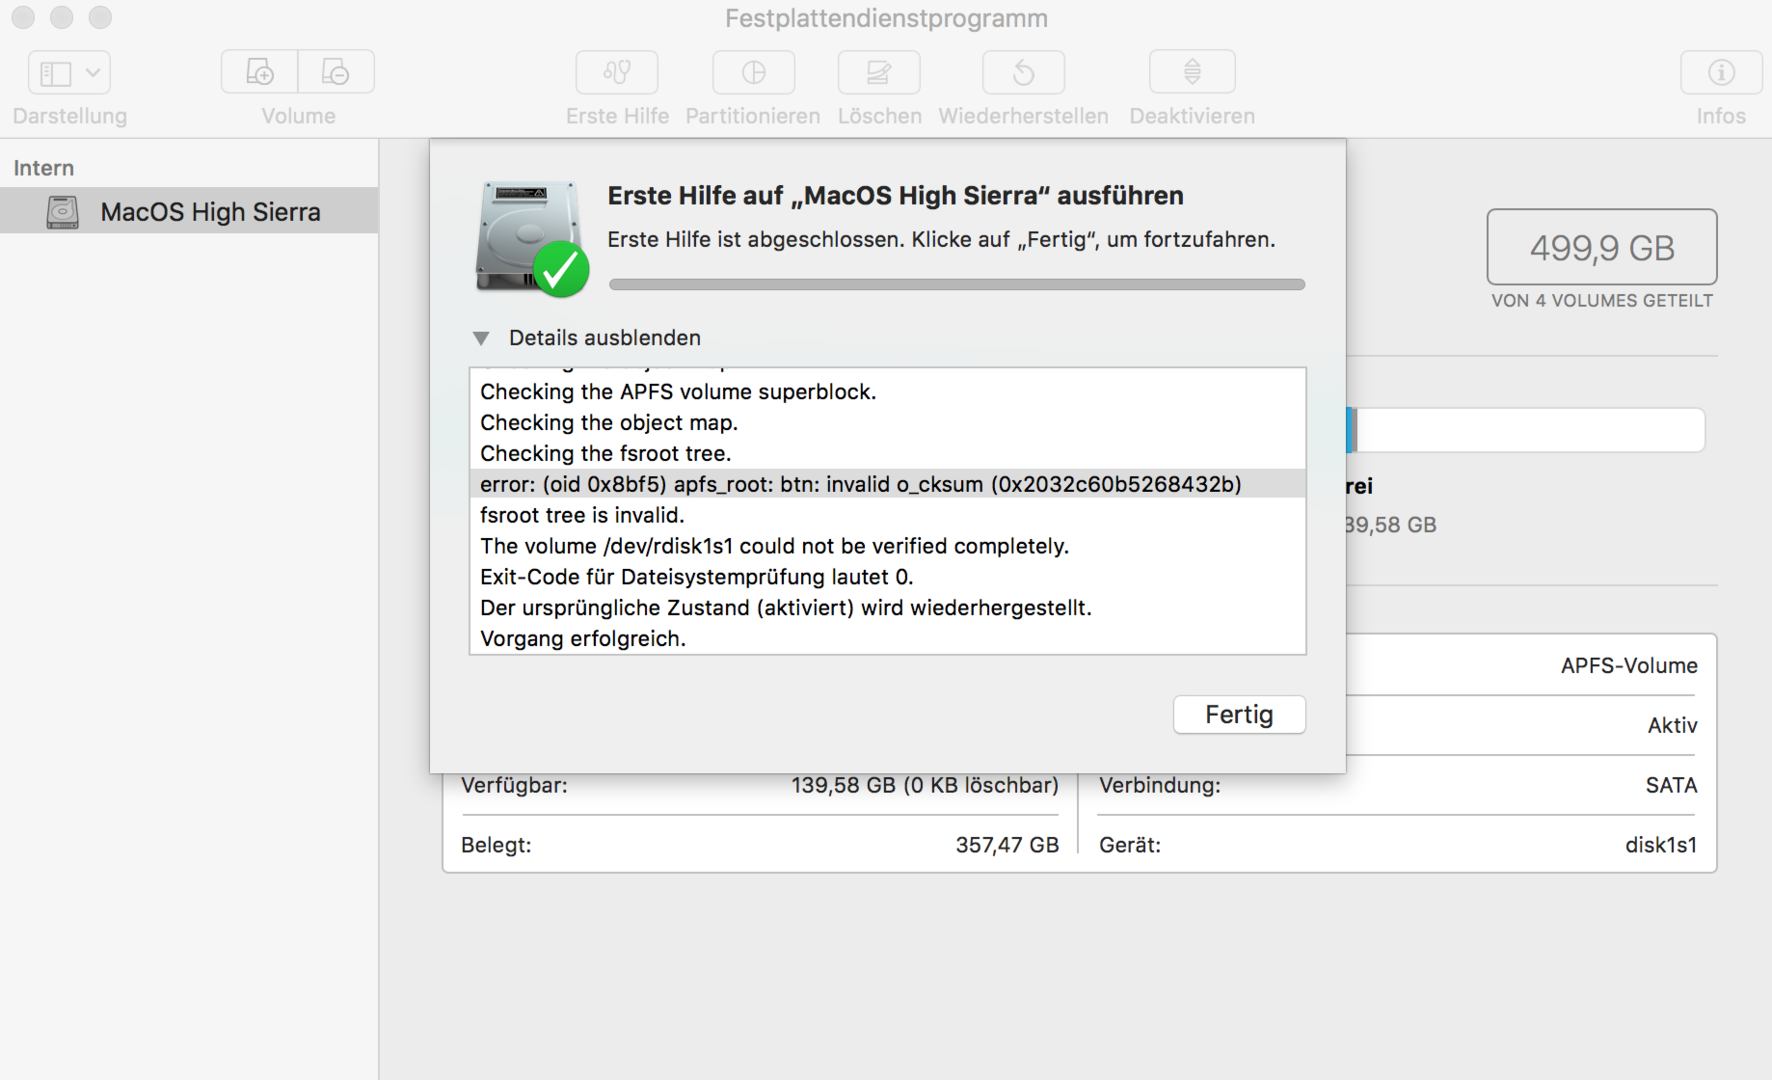Click the 'ursprüngliche Zustand' log line

(786, 608)
